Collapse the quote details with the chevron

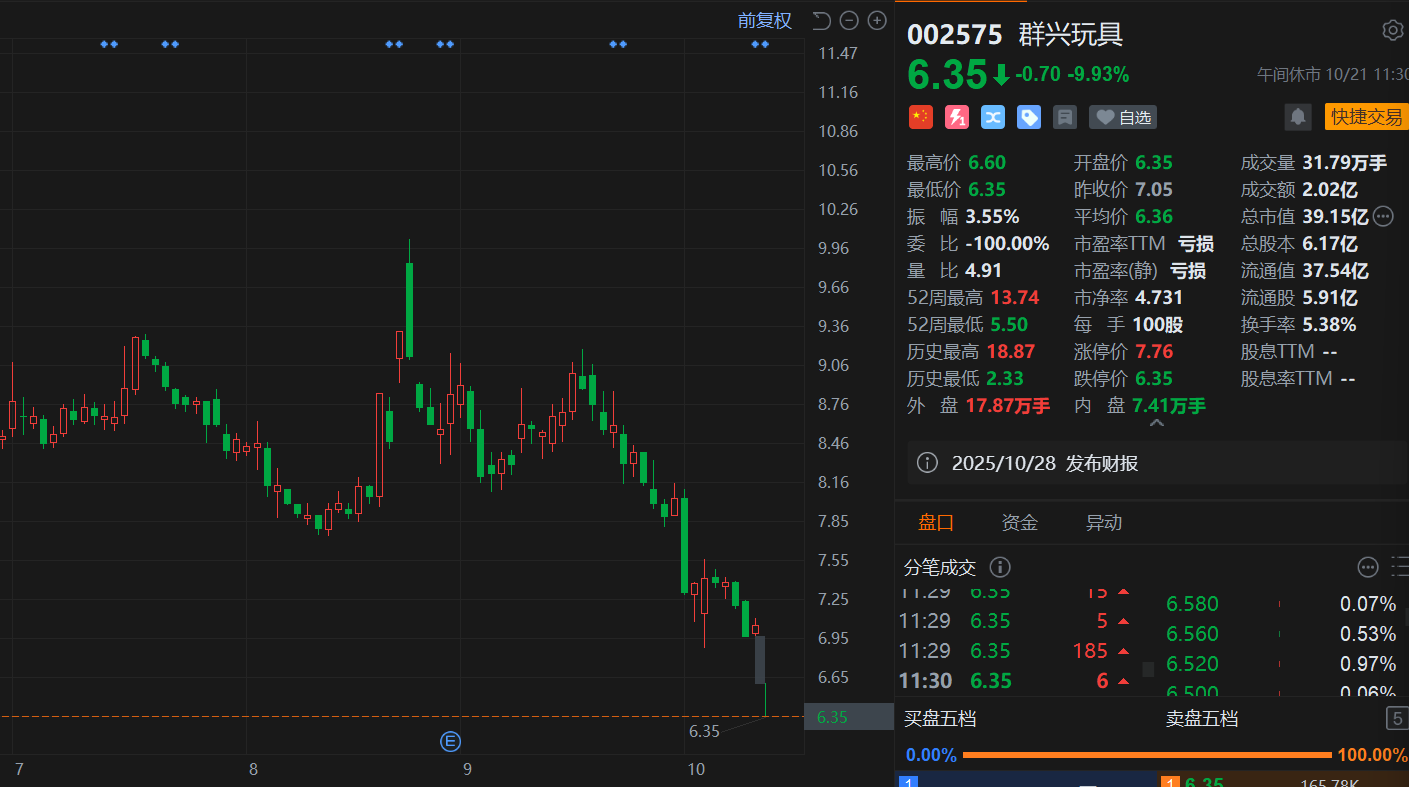1157,423
